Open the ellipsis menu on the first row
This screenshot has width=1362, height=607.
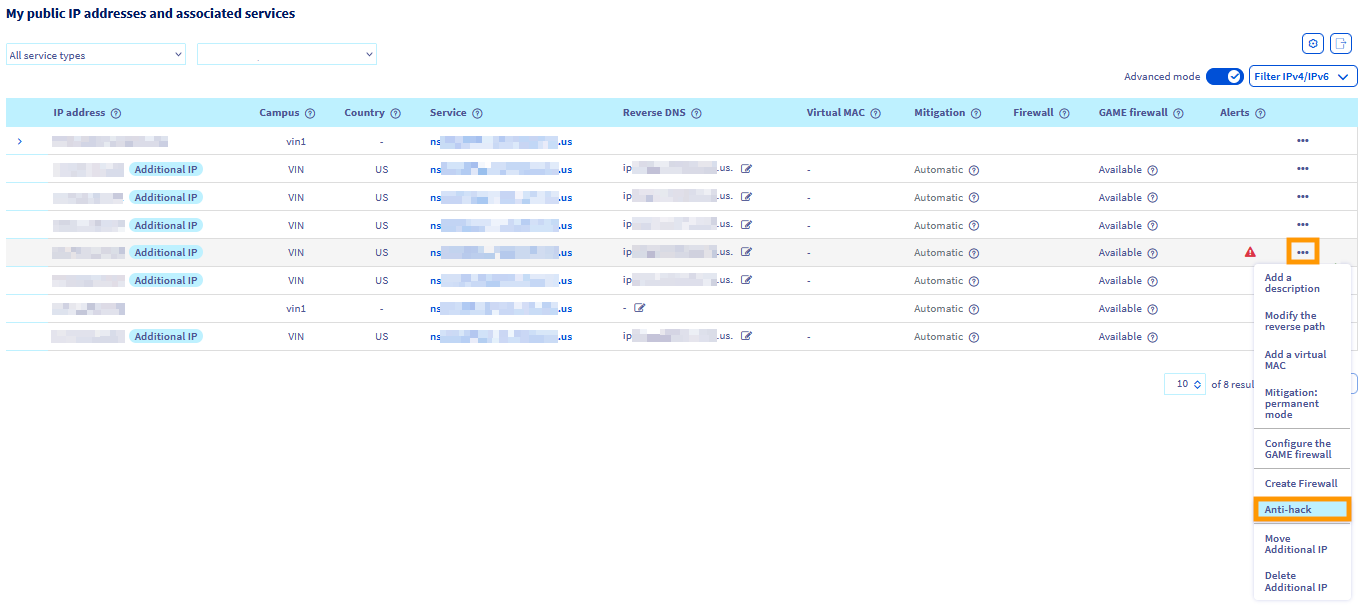(x=1302, y=141)
